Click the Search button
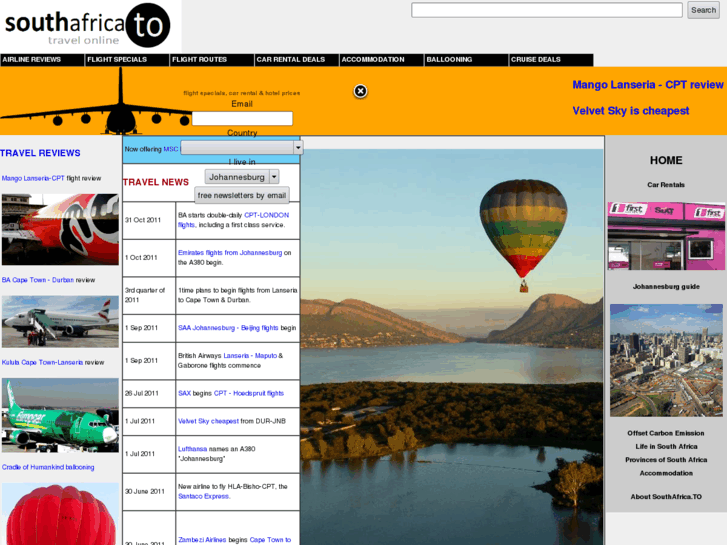 pyautogui.click(x=703, y=10)
